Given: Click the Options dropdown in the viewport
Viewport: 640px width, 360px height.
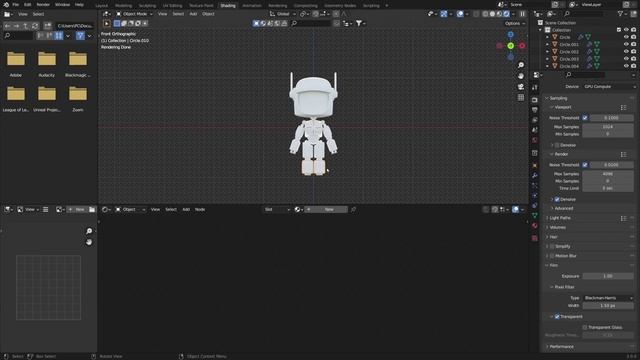Looking at the screenshot, I should coord(515,23).
